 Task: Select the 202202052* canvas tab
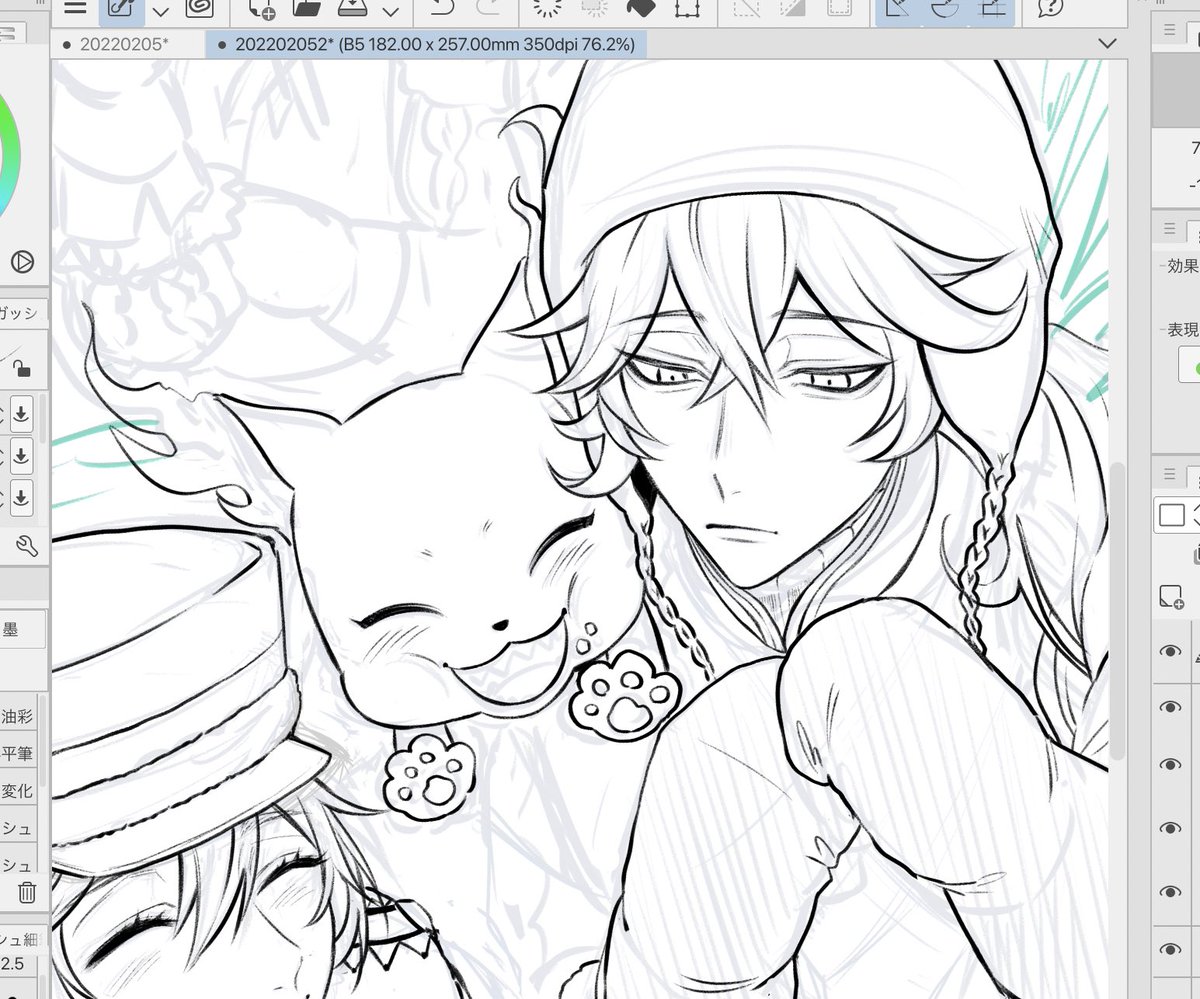pos(427,44)
